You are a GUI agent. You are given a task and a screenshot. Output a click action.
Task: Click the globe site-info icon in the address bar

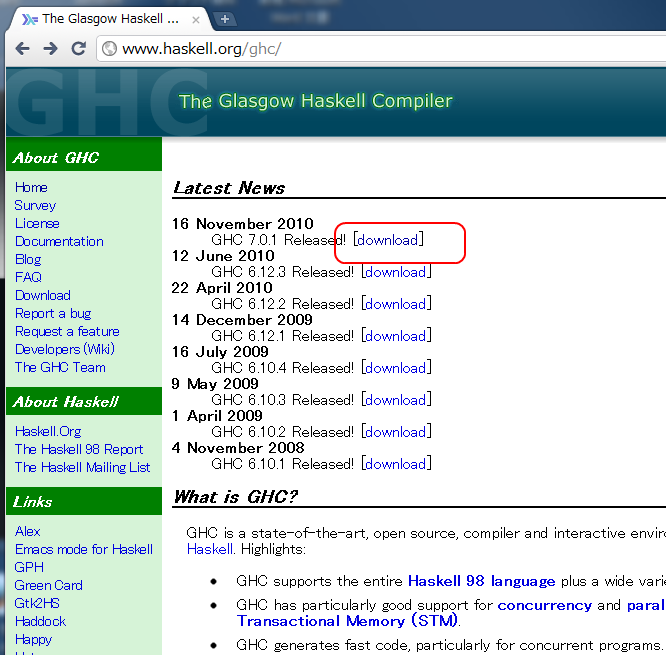[109, 48]
